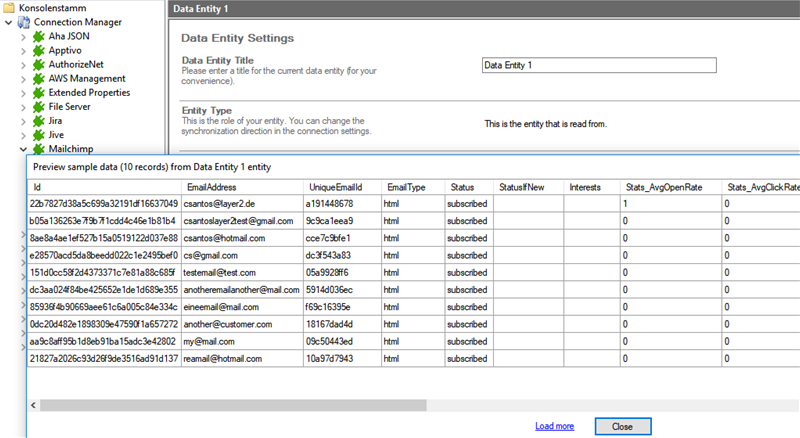Click the Data Entity Title input field
Image resolution: width=800 pixels, height=438 pixels.
(x=598, y=65)
